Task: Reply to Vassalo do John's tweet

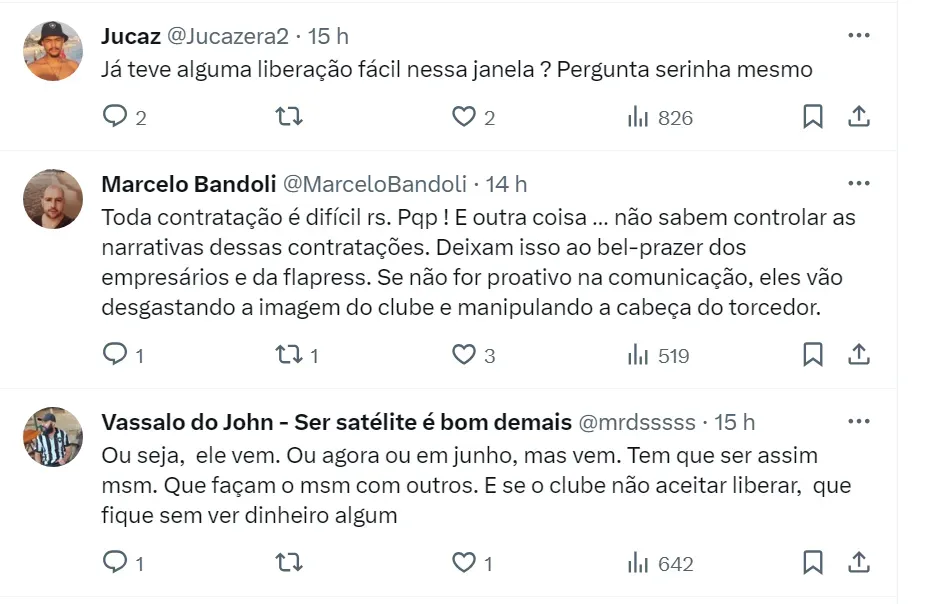Action: point(116,563)
